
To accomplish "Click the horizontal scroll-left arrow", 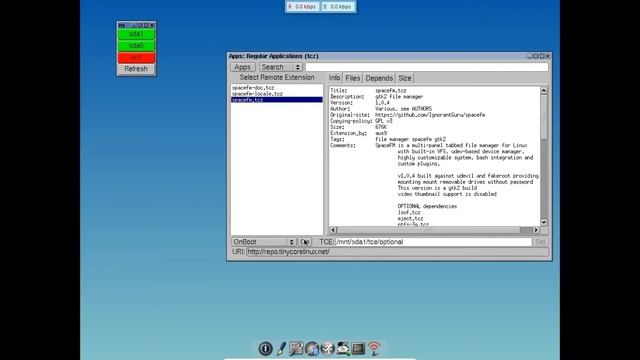I will click(x=333, y=230).
